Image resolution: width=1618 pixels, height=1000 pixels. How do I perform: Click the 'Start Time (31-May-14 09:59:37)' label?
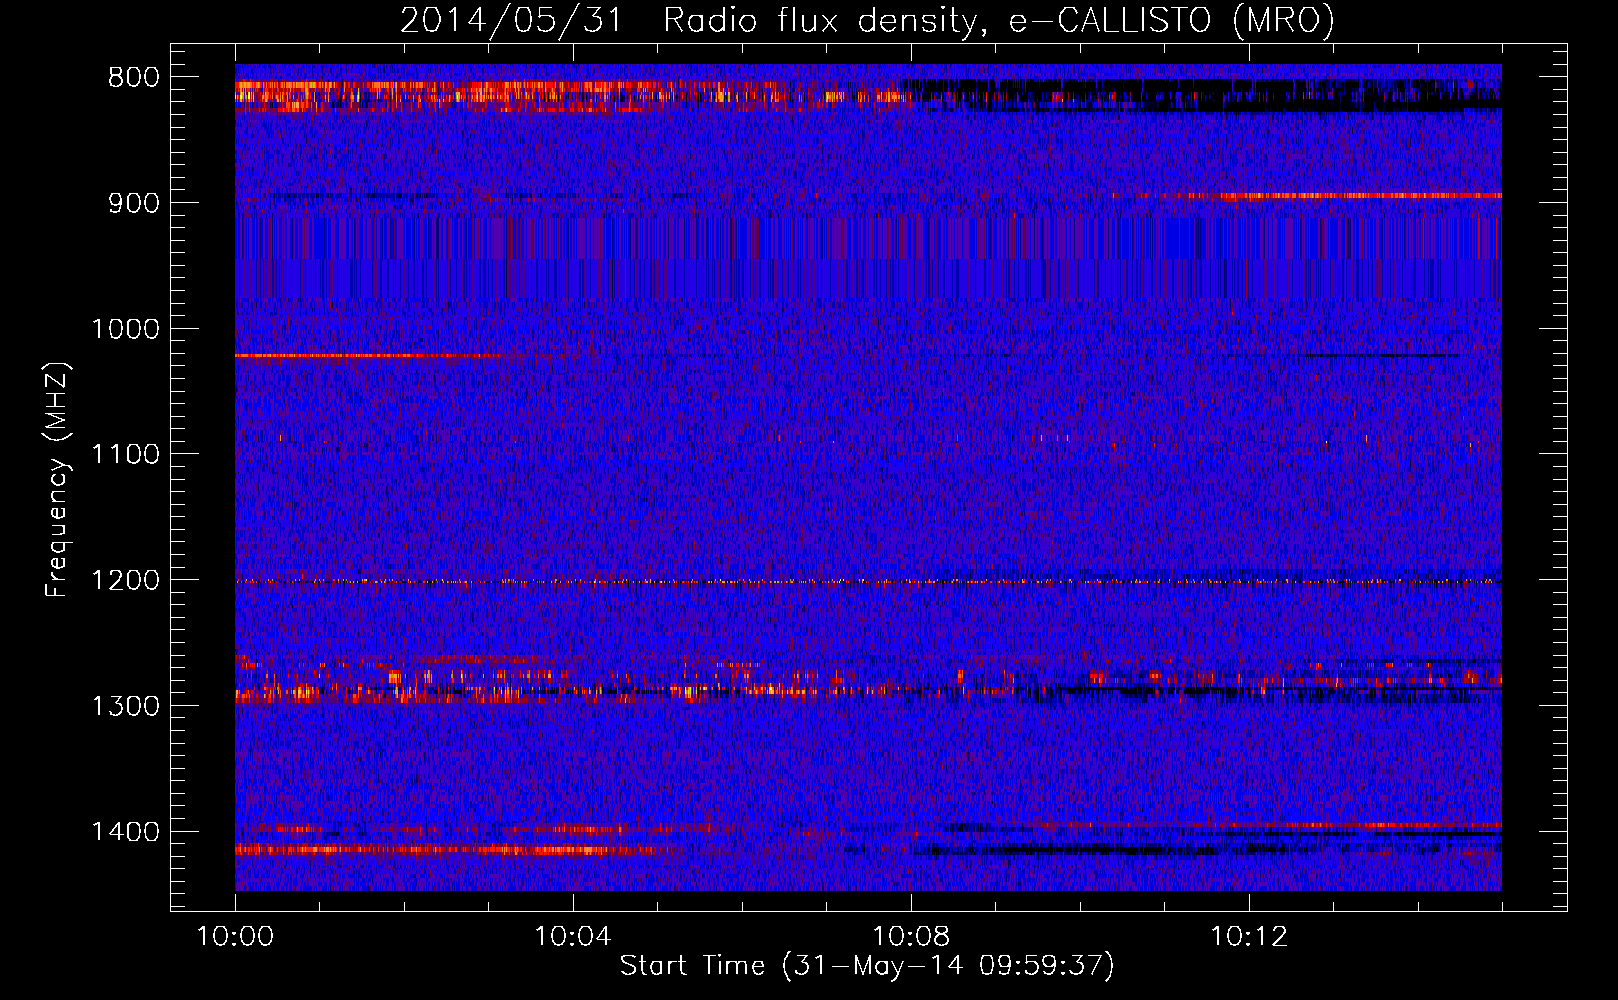(867, 966)
